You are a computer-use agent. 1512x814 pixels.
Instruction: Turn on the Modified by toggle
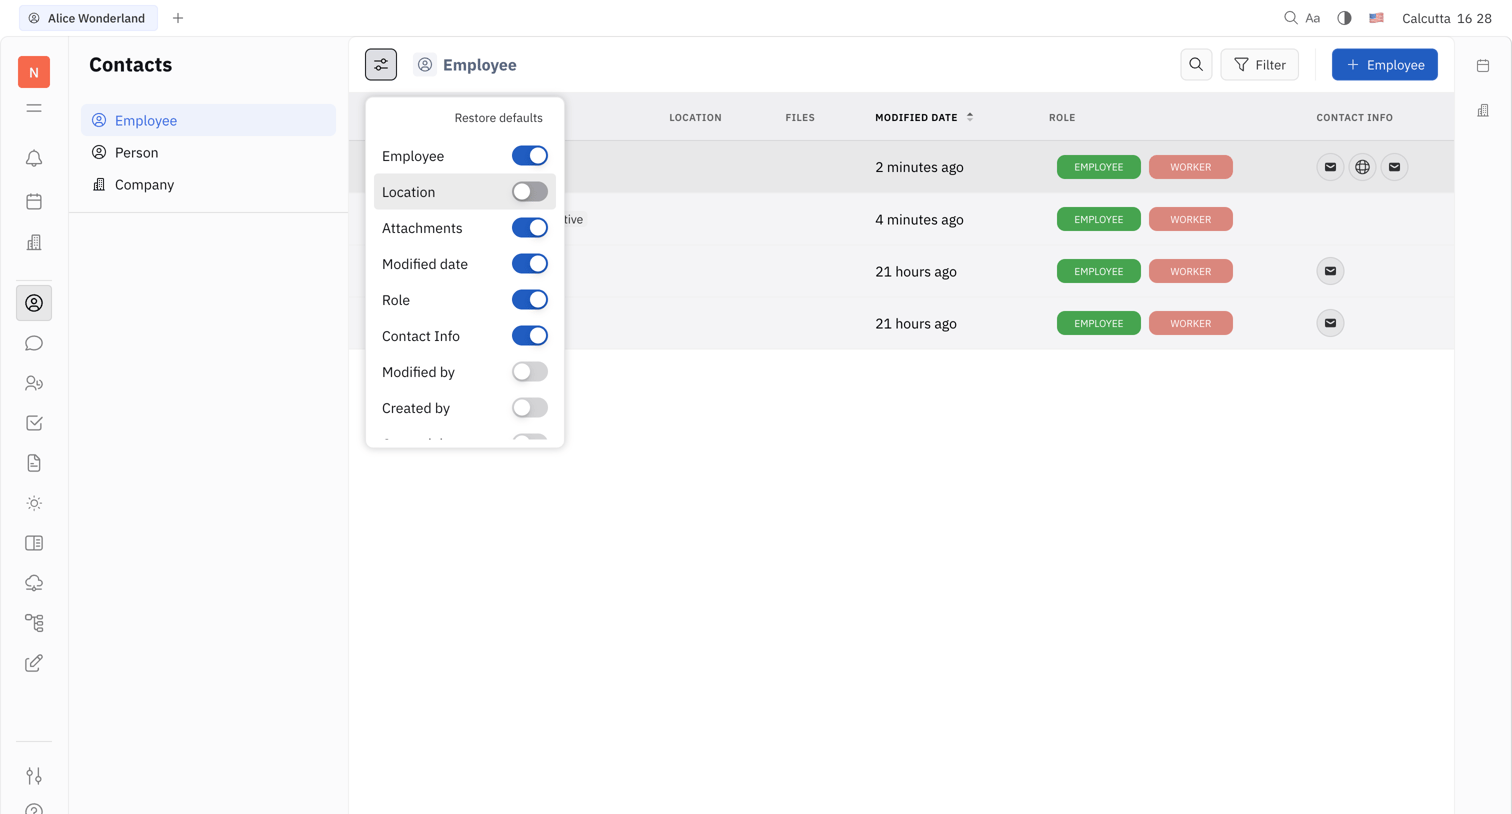coord(530,372)
